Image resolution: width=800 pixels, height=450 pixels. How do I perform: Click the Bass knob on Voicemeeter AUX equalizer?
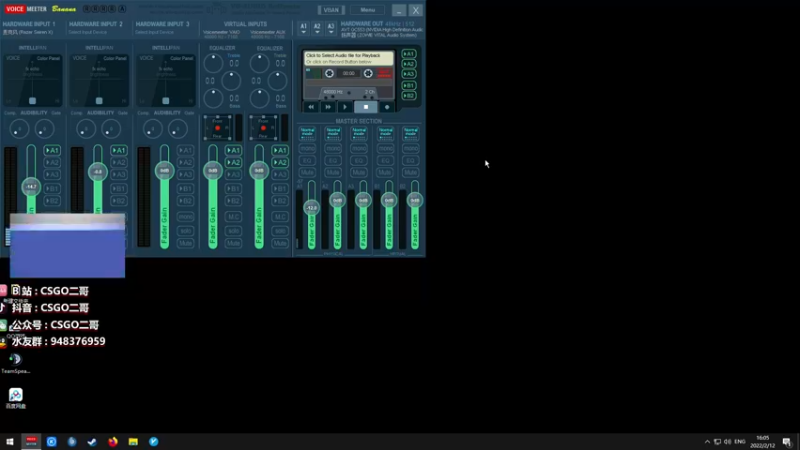(x=259, y=98)
